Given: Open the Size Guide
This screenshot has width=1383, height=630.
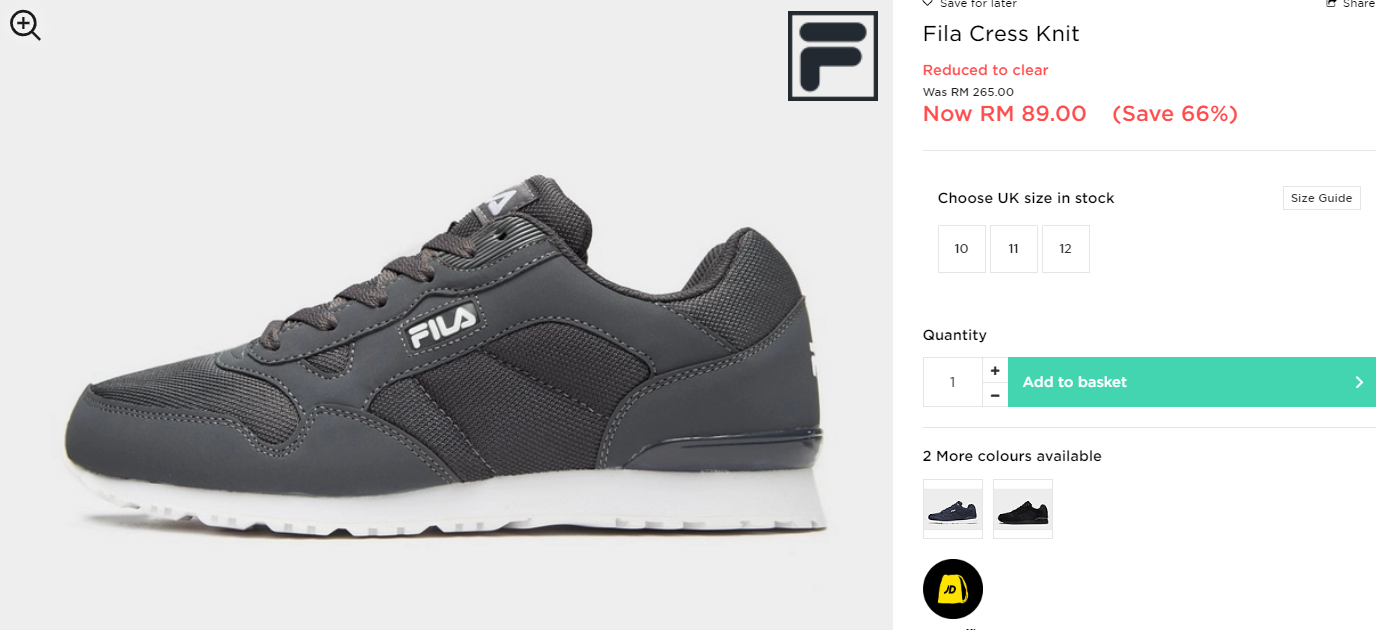Looking at the screenshot, I should [1321, 198].
